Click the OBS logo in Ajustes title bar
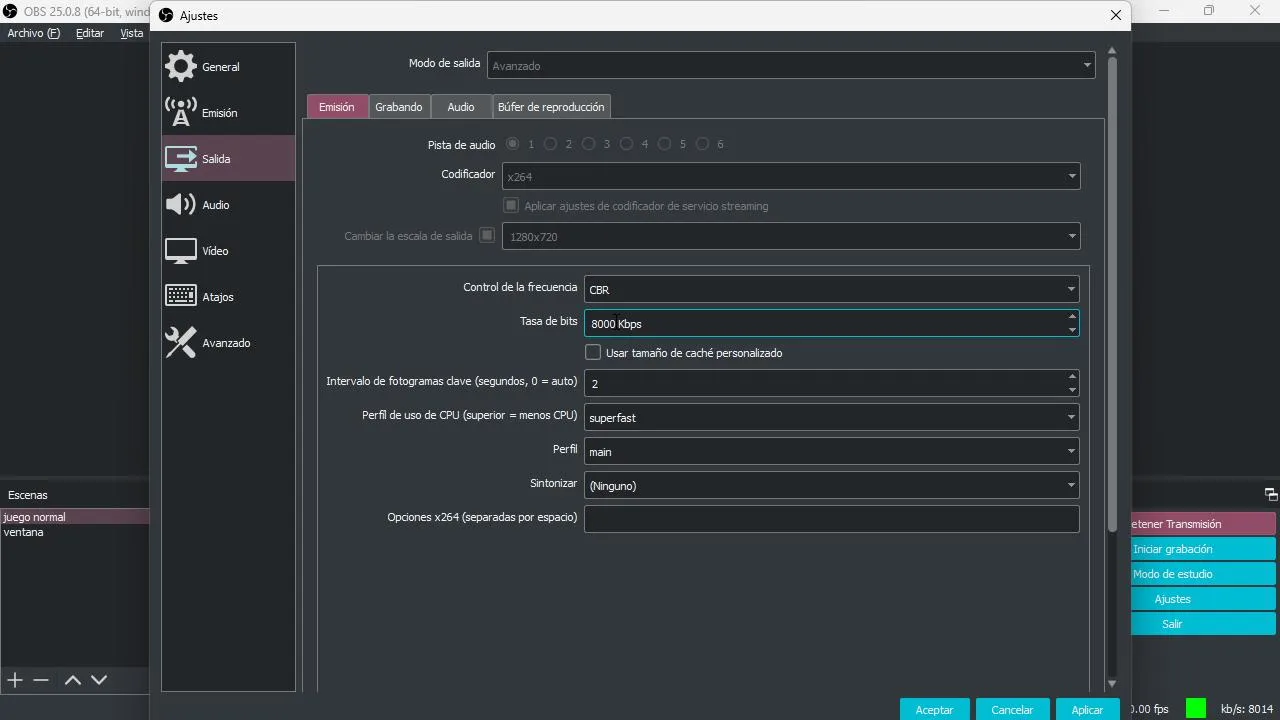The width and height of the screenshot is (1280, 720). pyautogui.click(x=167, y=15)
